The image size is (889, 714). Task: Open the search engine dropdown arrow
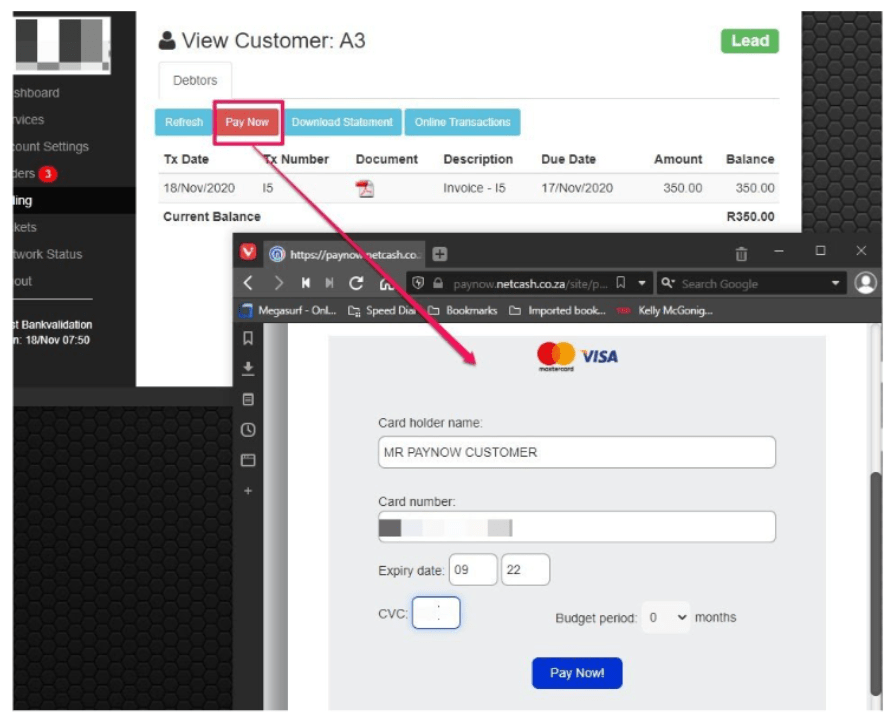coord(836,284)
